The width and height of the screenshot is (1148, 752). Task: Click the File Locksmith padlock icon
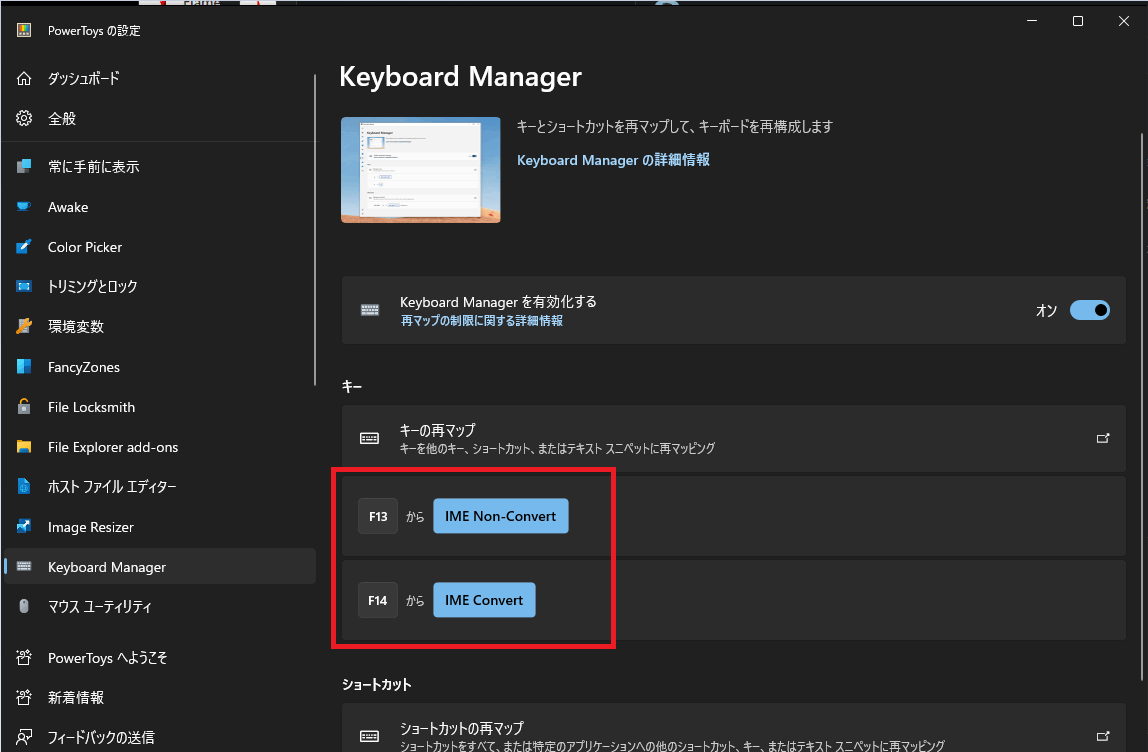tap(24, 406)
